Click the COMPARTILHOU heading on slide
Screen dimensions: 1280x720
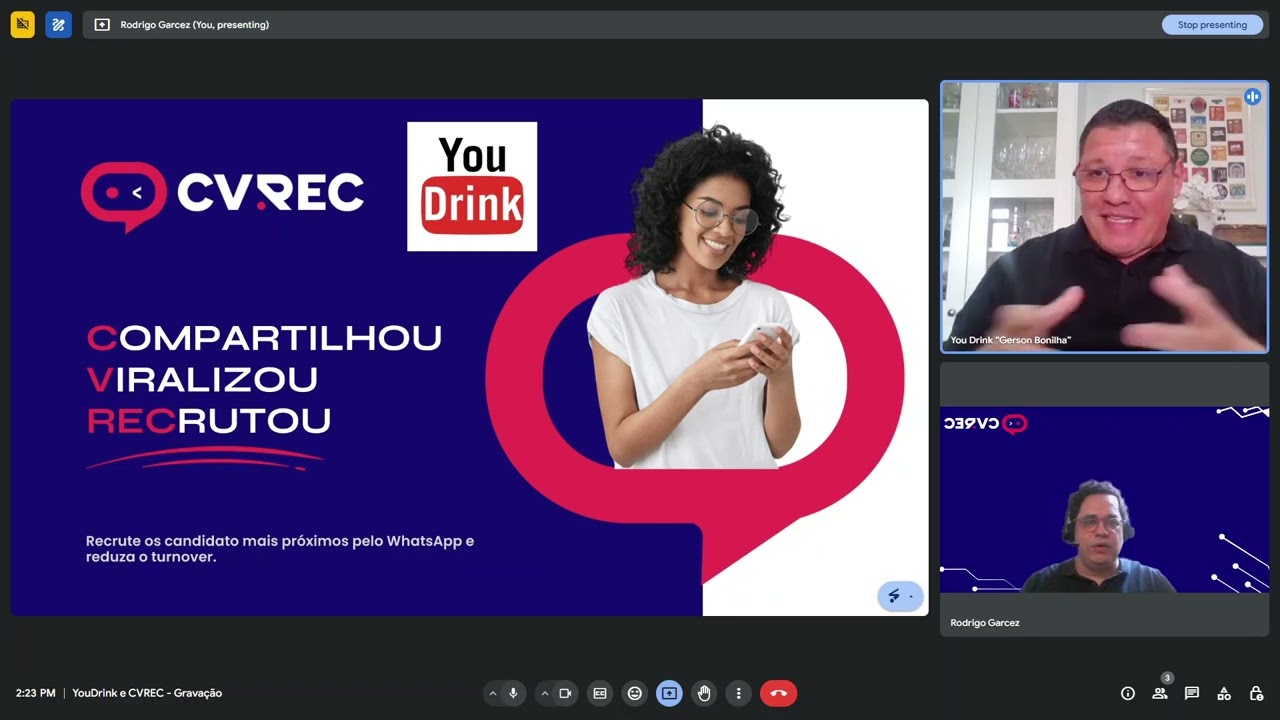tap(264, 338)
